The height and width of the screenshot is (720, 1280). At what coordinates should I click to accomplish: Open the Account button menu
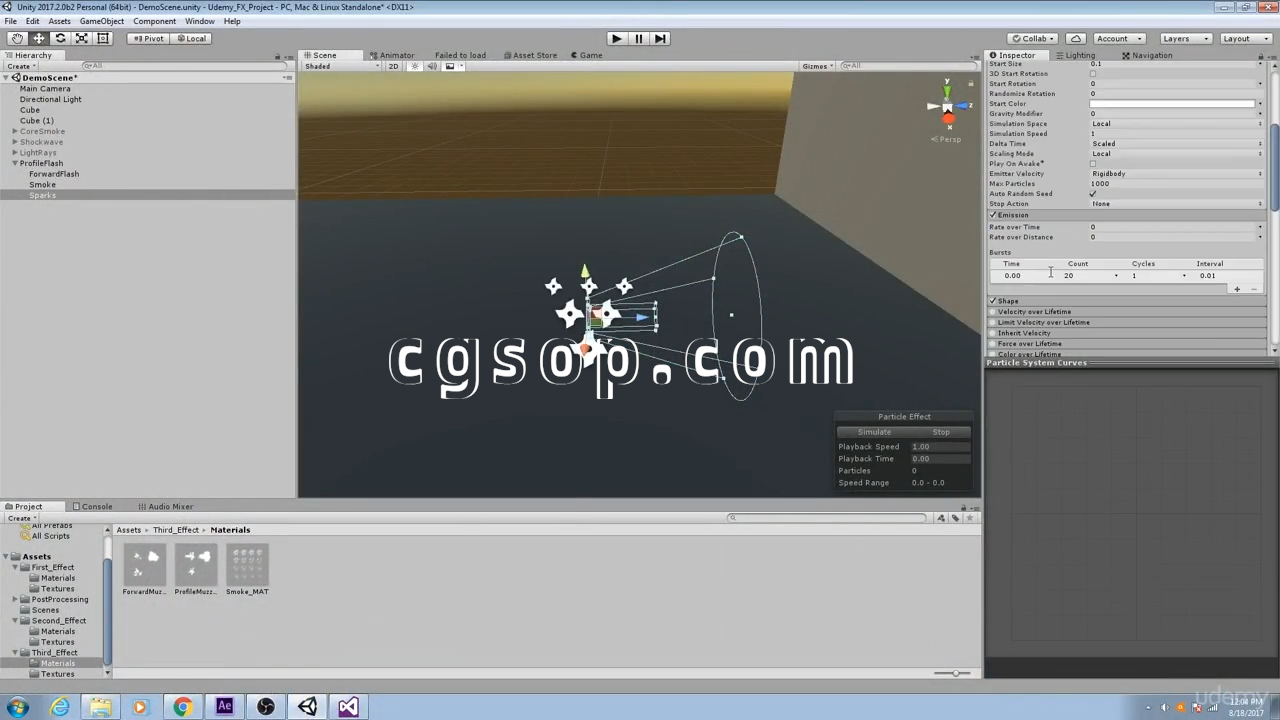[x=1118, y=38]
